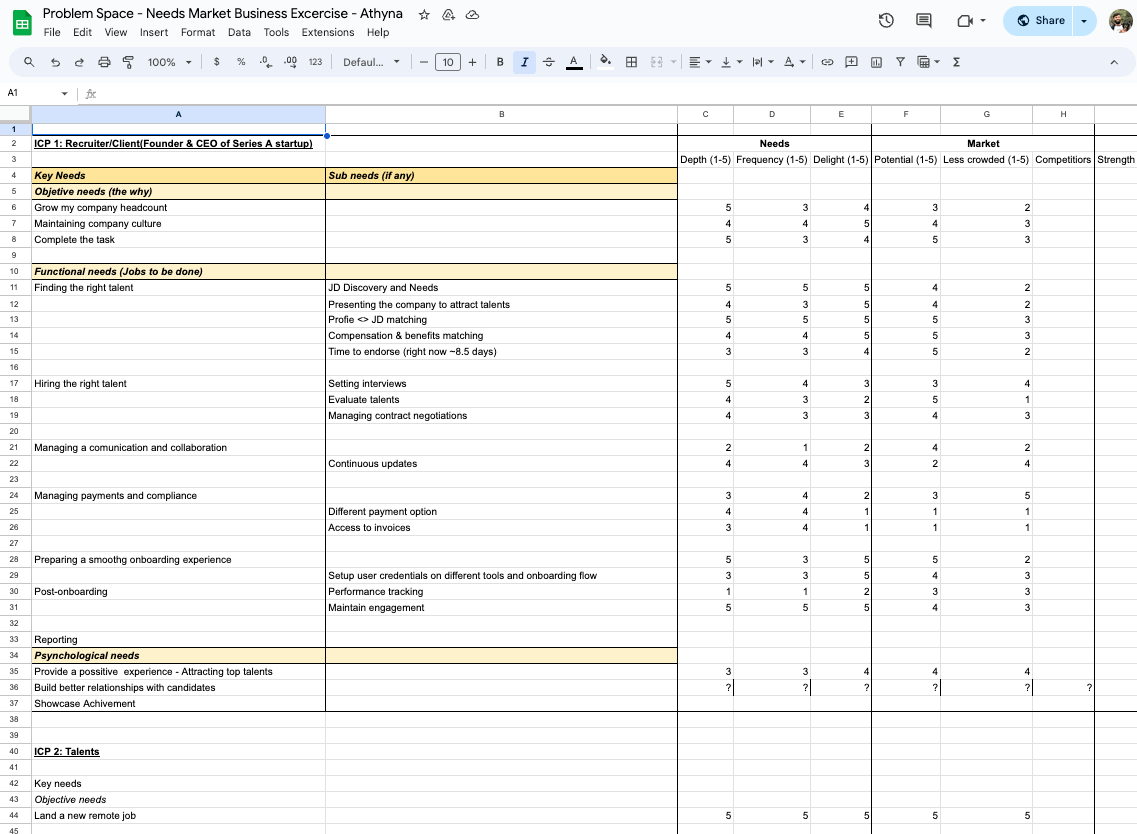Open the 100% zoom dropdown
This screenshot has width=1137, height=834.
169,62
